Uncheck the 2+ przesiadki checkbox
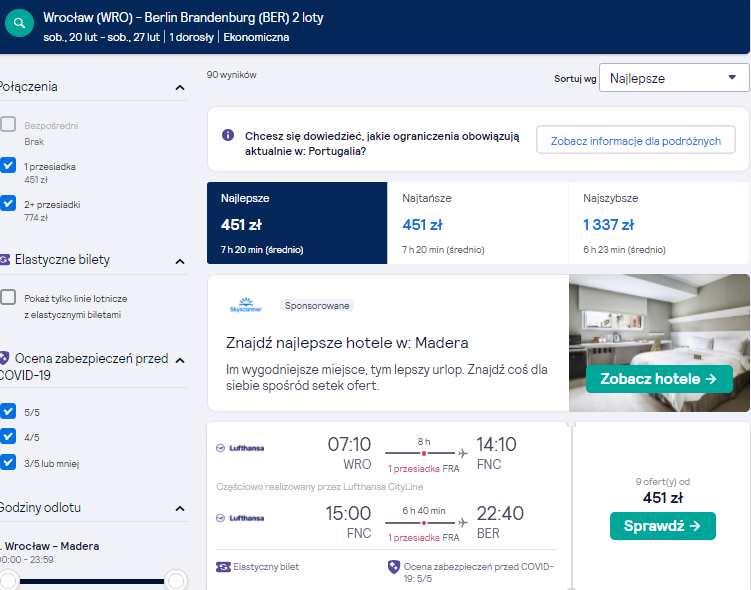 tap(8, 203)
